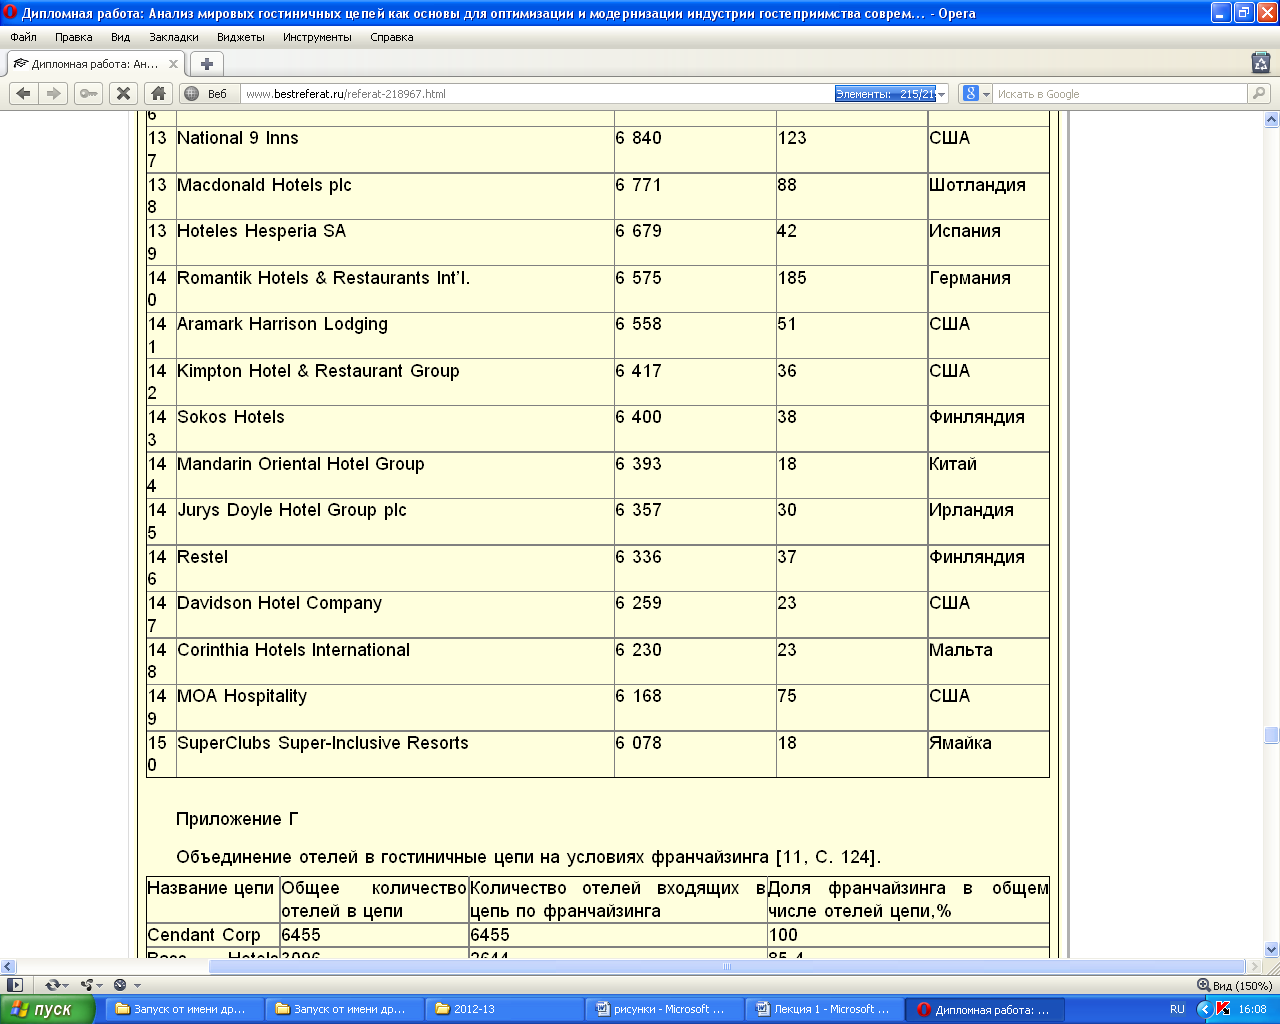
Task: Open the Виджеты menu
Action: coord(241,37)
